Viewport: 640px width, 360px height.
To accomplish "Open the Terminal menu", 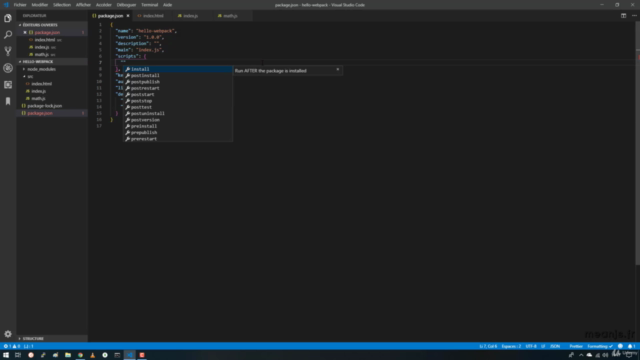I will [x=150, y=5].
